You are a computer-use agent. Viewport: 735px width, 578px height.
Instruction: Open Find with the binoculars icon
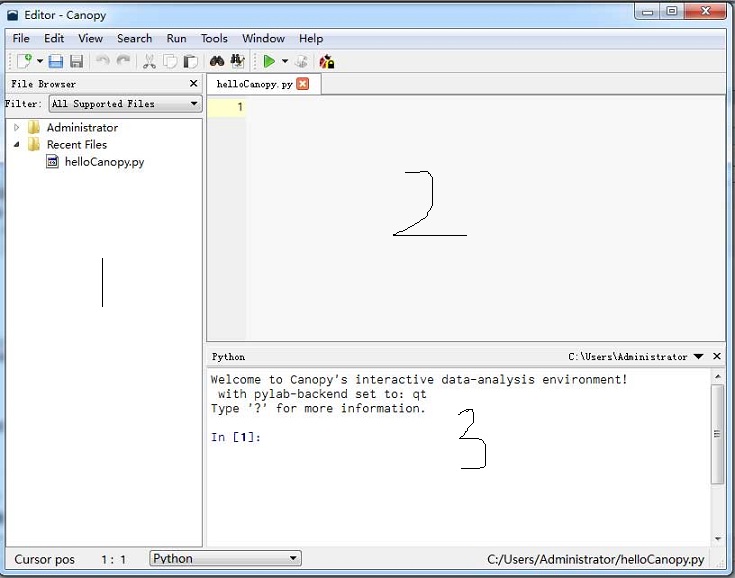tap(217, 61)
